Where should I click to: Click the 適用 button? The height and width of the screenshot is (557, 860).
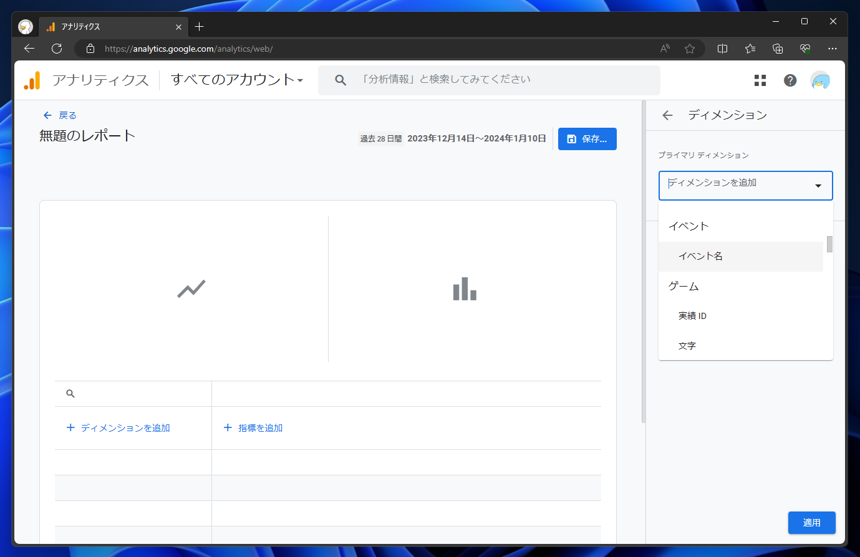point(812,522)
